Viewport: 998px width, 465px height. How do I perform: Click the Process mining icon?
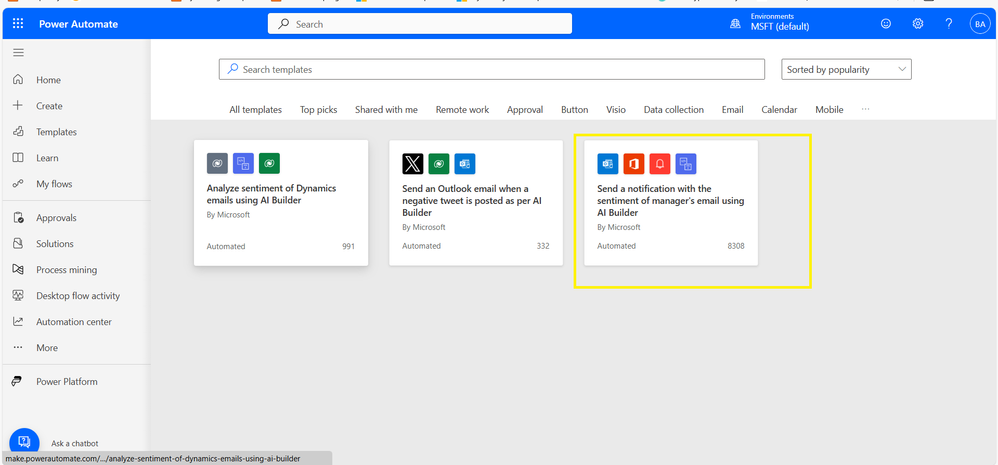pos(18,270)
